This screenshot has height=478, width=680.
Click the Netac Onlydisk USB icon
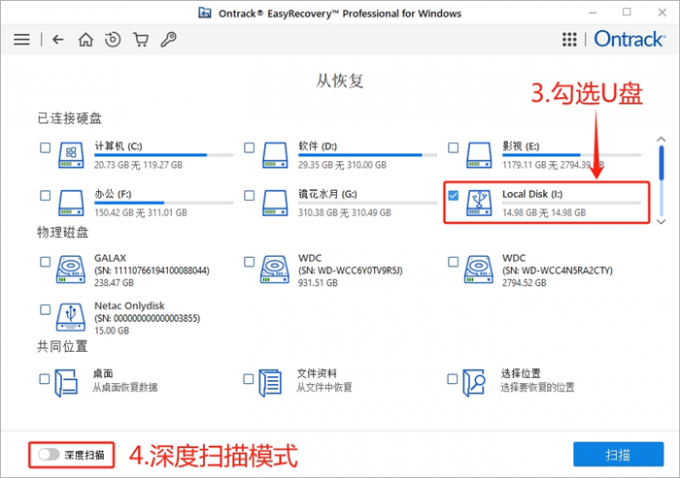pyautogui.click(x=70, y=317)
